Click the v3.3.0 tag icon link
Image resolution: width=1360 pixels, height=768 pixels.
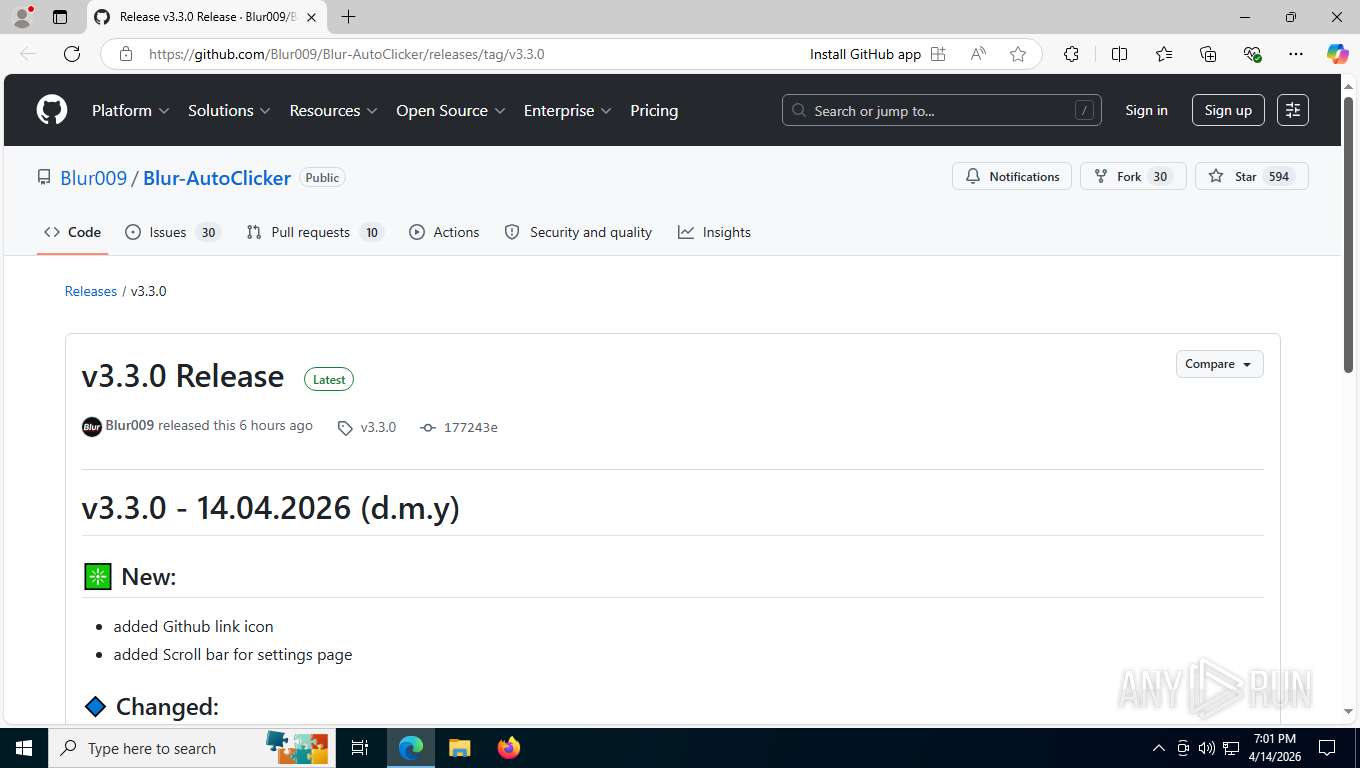point(367,427)
